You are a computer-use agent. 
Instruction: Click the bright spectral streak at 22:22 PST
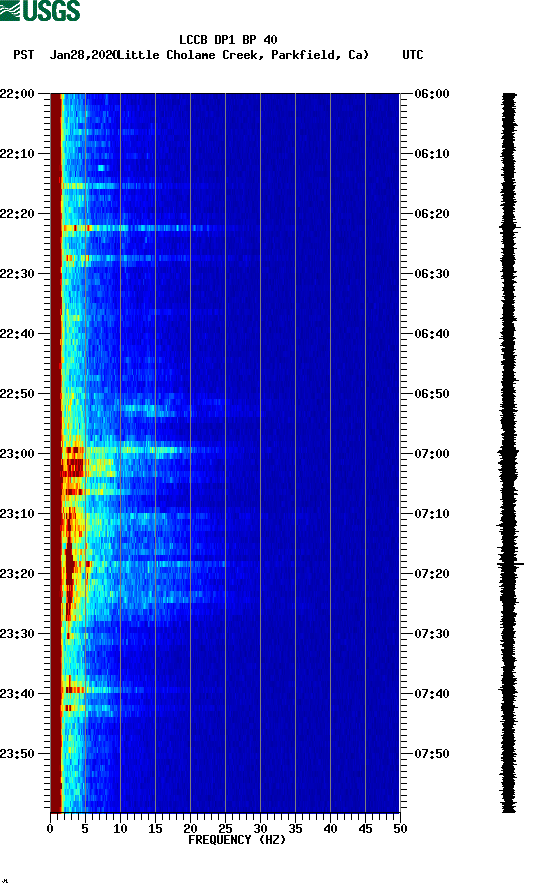(137, 228)
